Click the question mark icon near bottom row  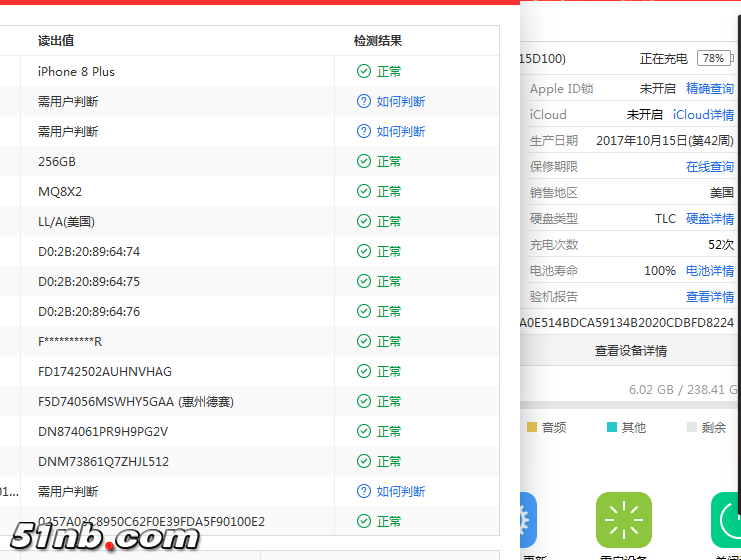[364, 491]
